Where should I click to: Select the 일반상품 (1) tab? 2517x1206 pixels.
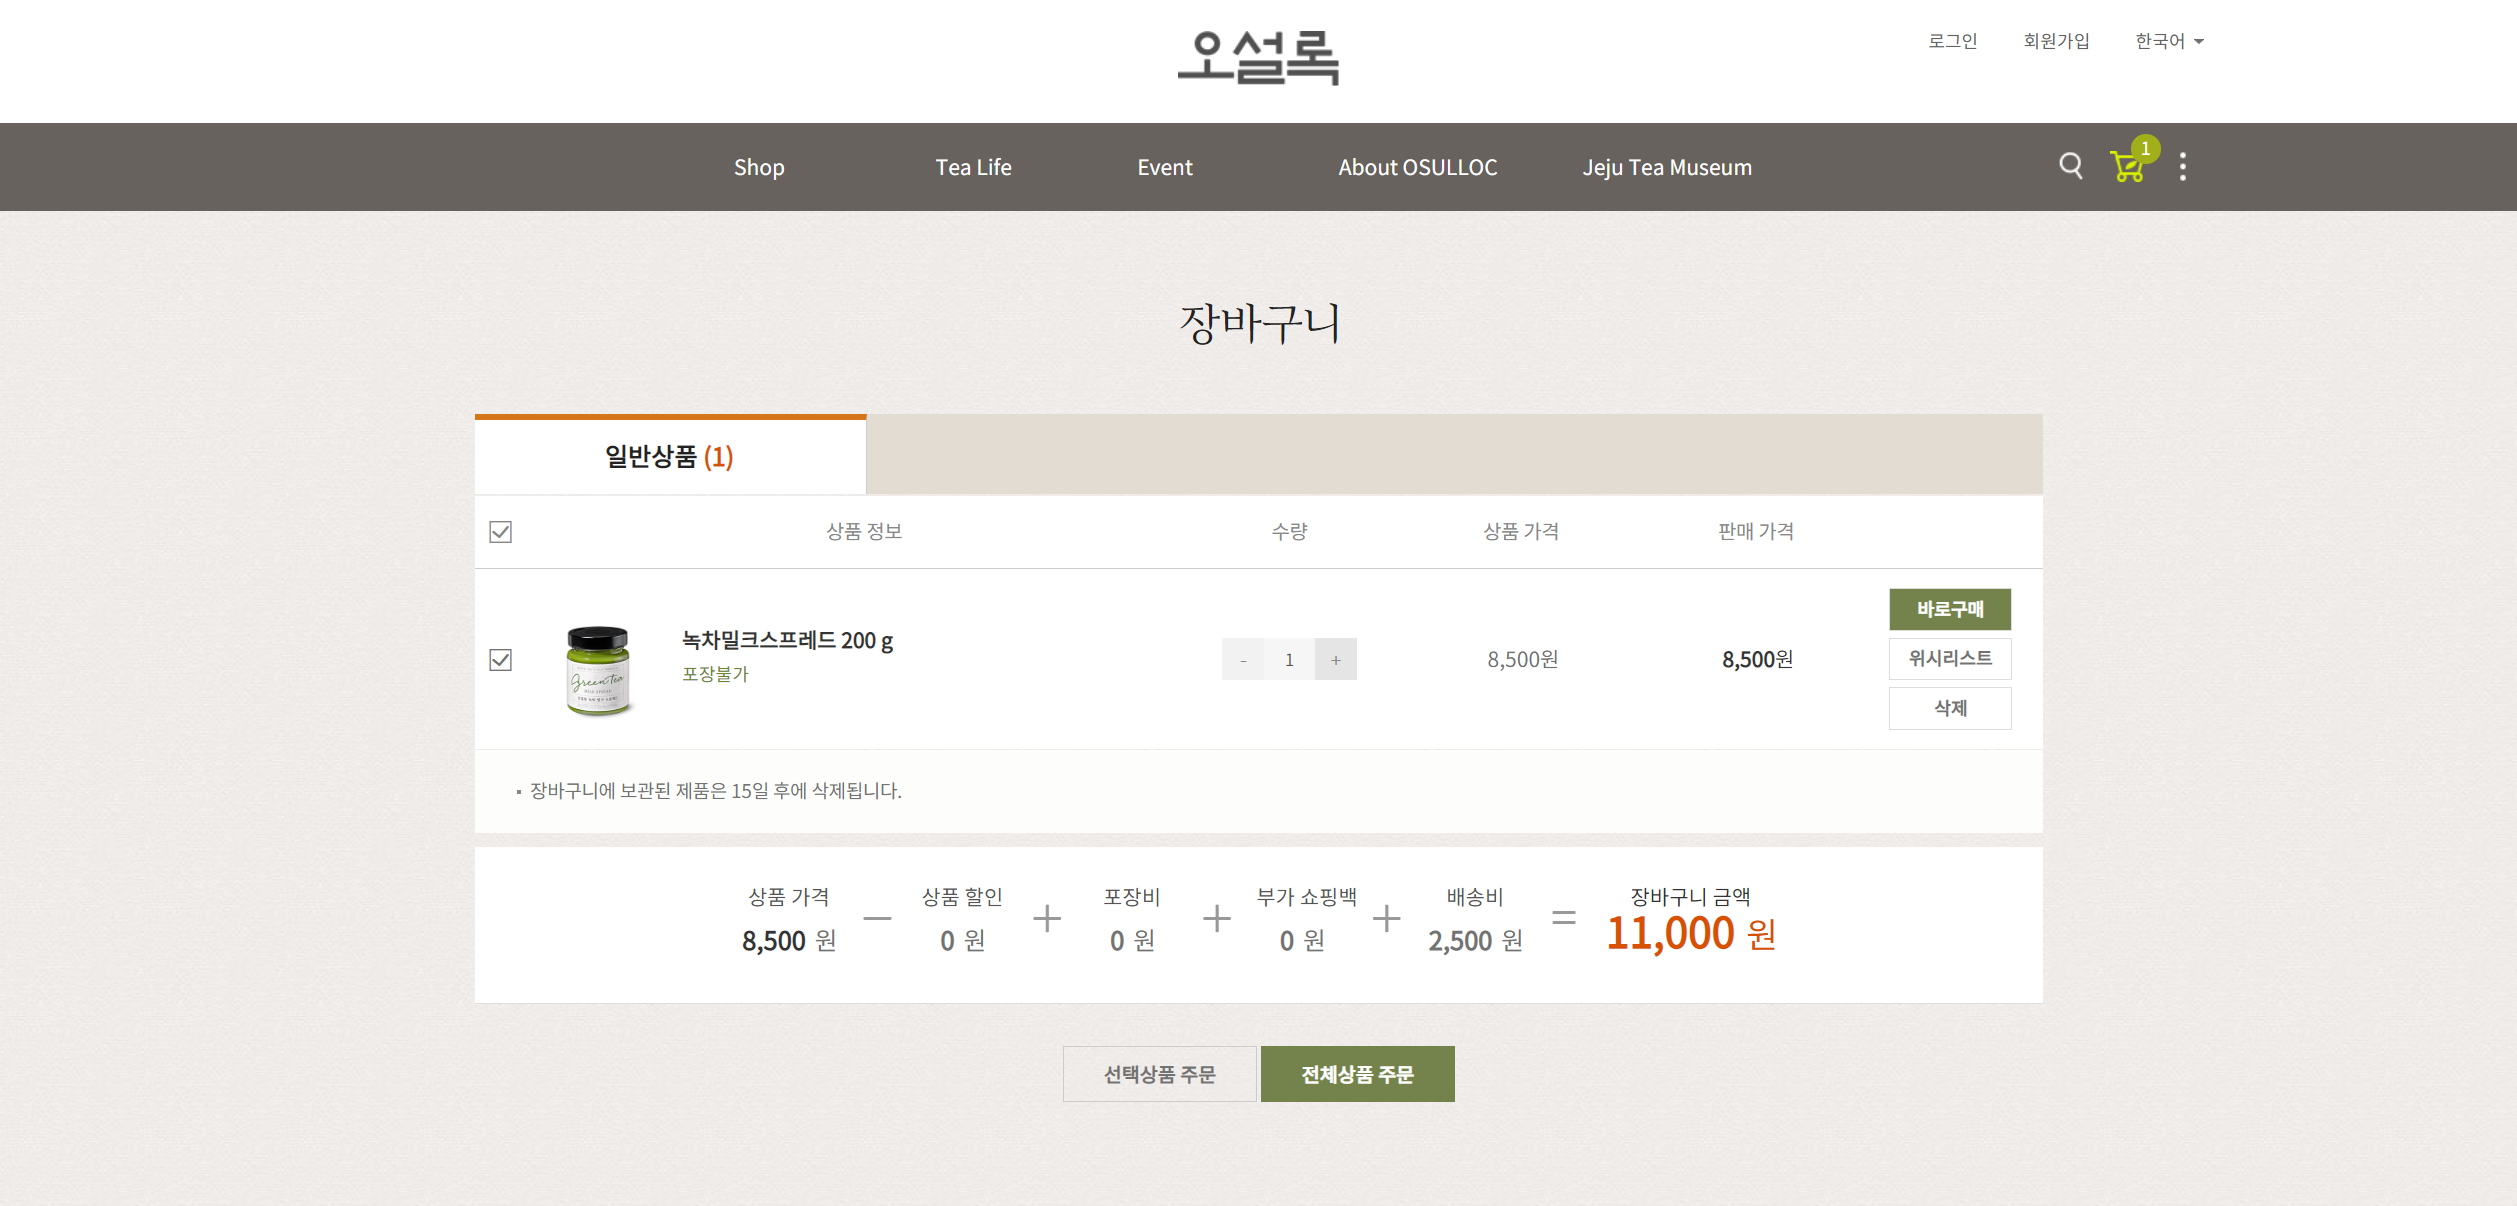[x=670, y=456]
